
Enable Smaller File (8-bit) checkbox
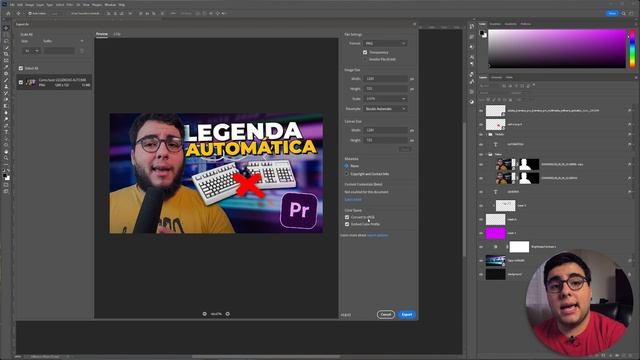(x=365, y=59)
